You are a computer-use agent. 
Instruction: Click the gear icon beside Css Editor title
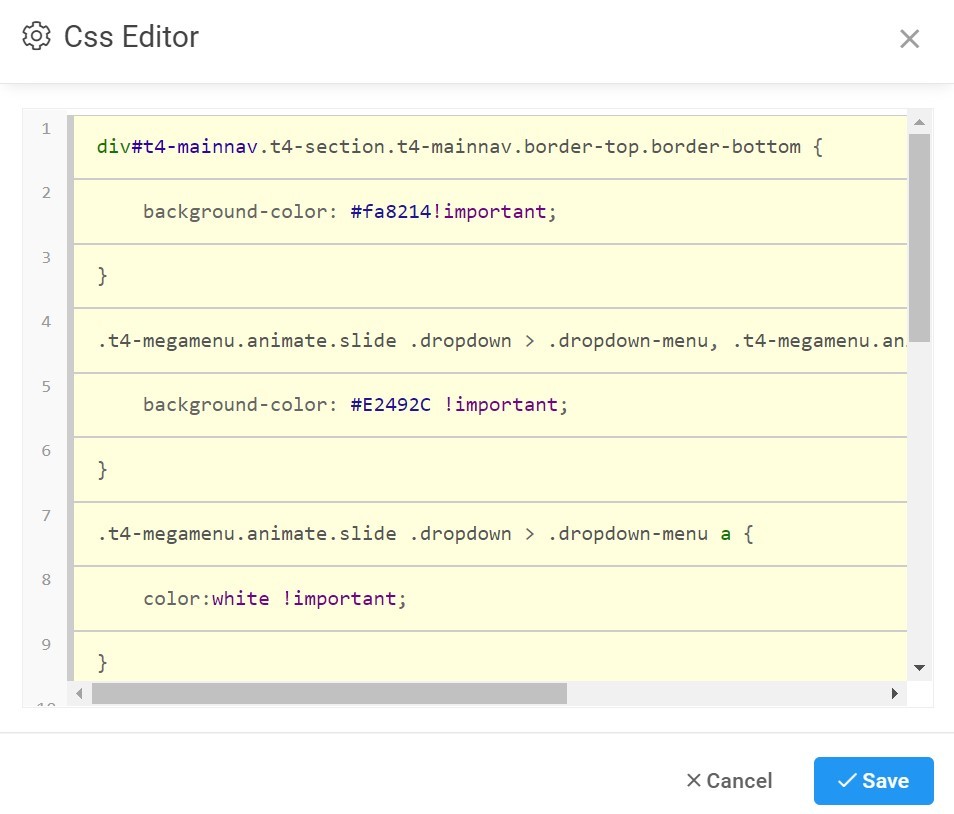pos(36,37)
